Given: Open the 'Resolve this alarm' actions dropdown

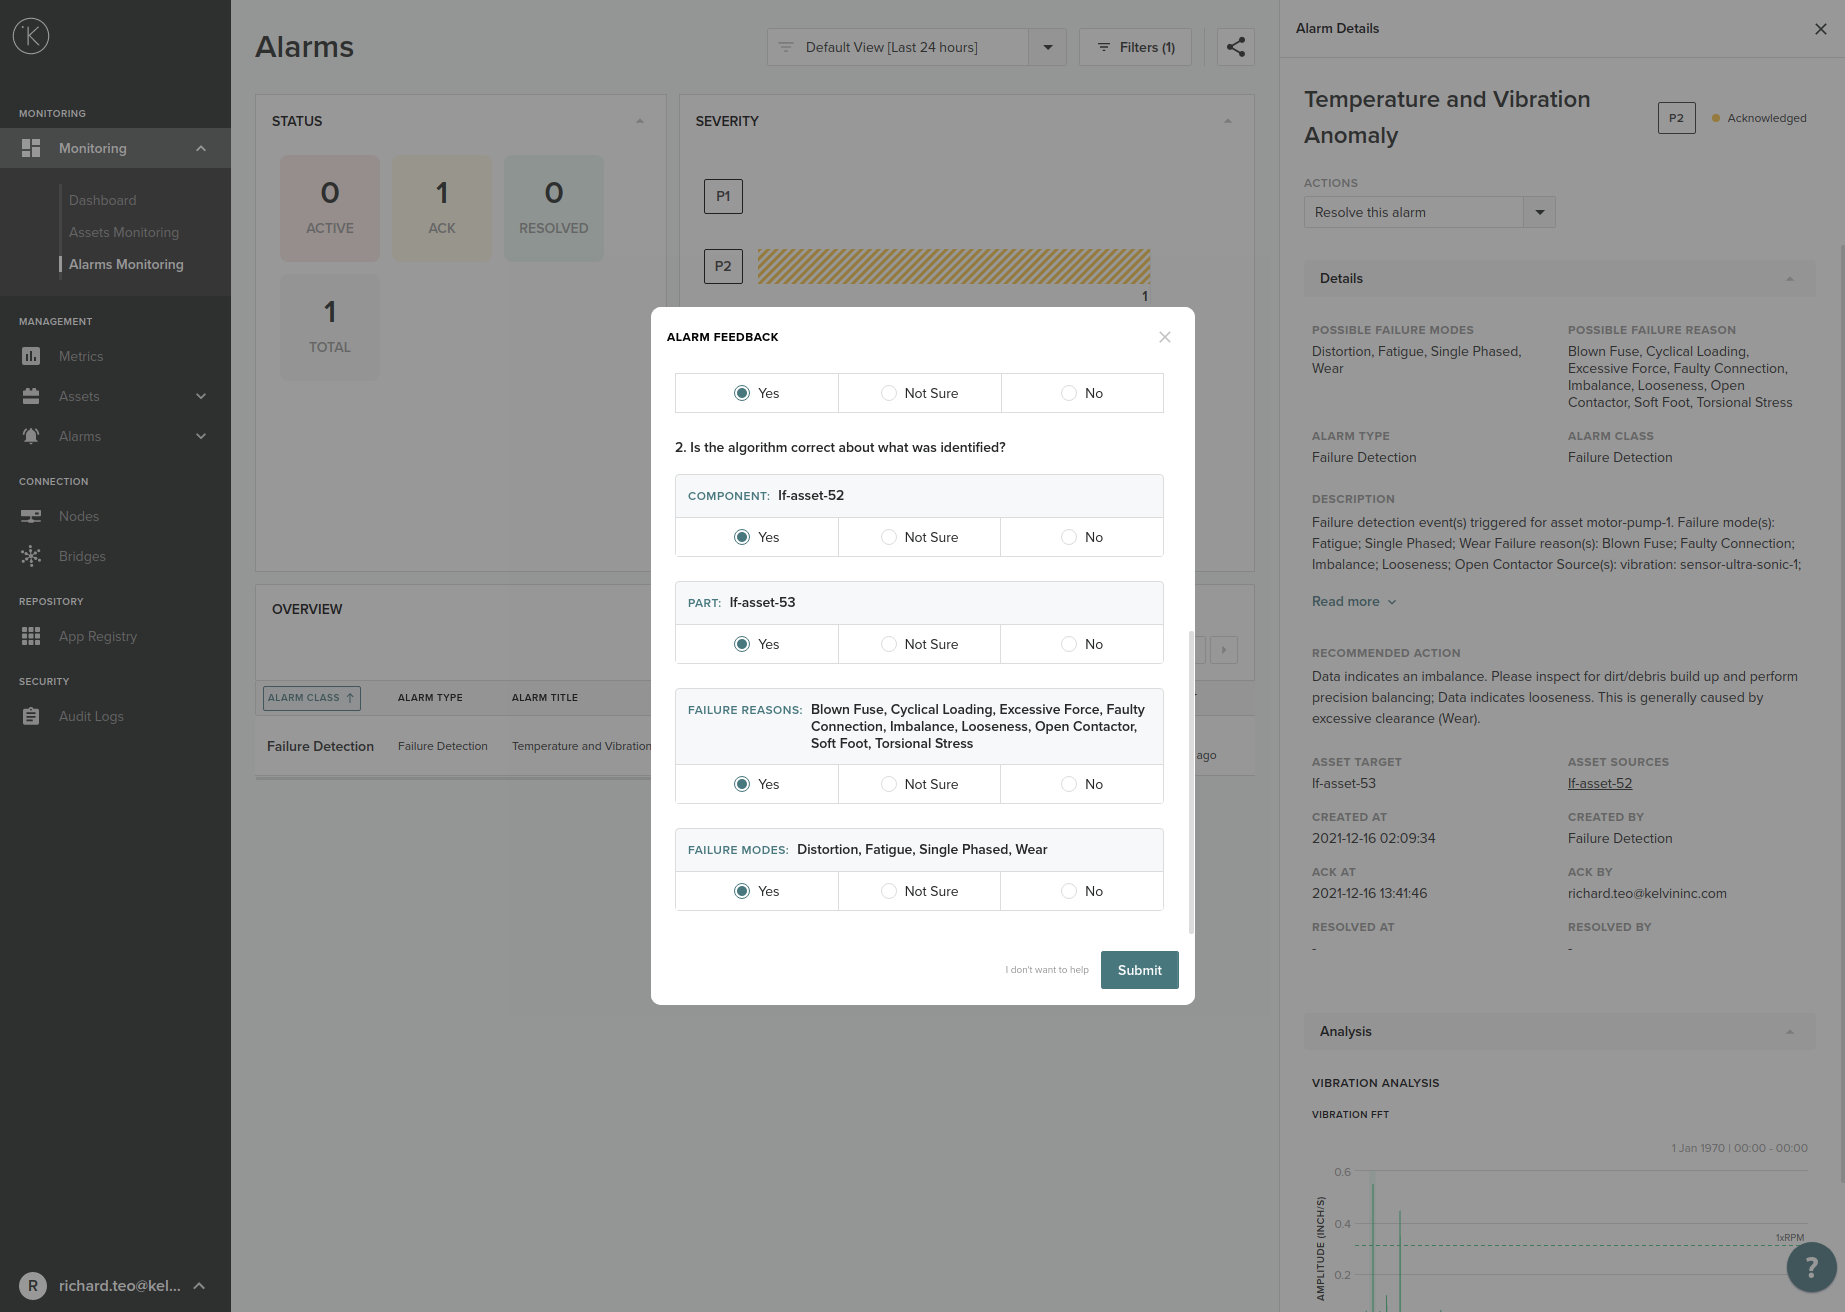Looking at the screenshot, I should tap(1539, 212).
